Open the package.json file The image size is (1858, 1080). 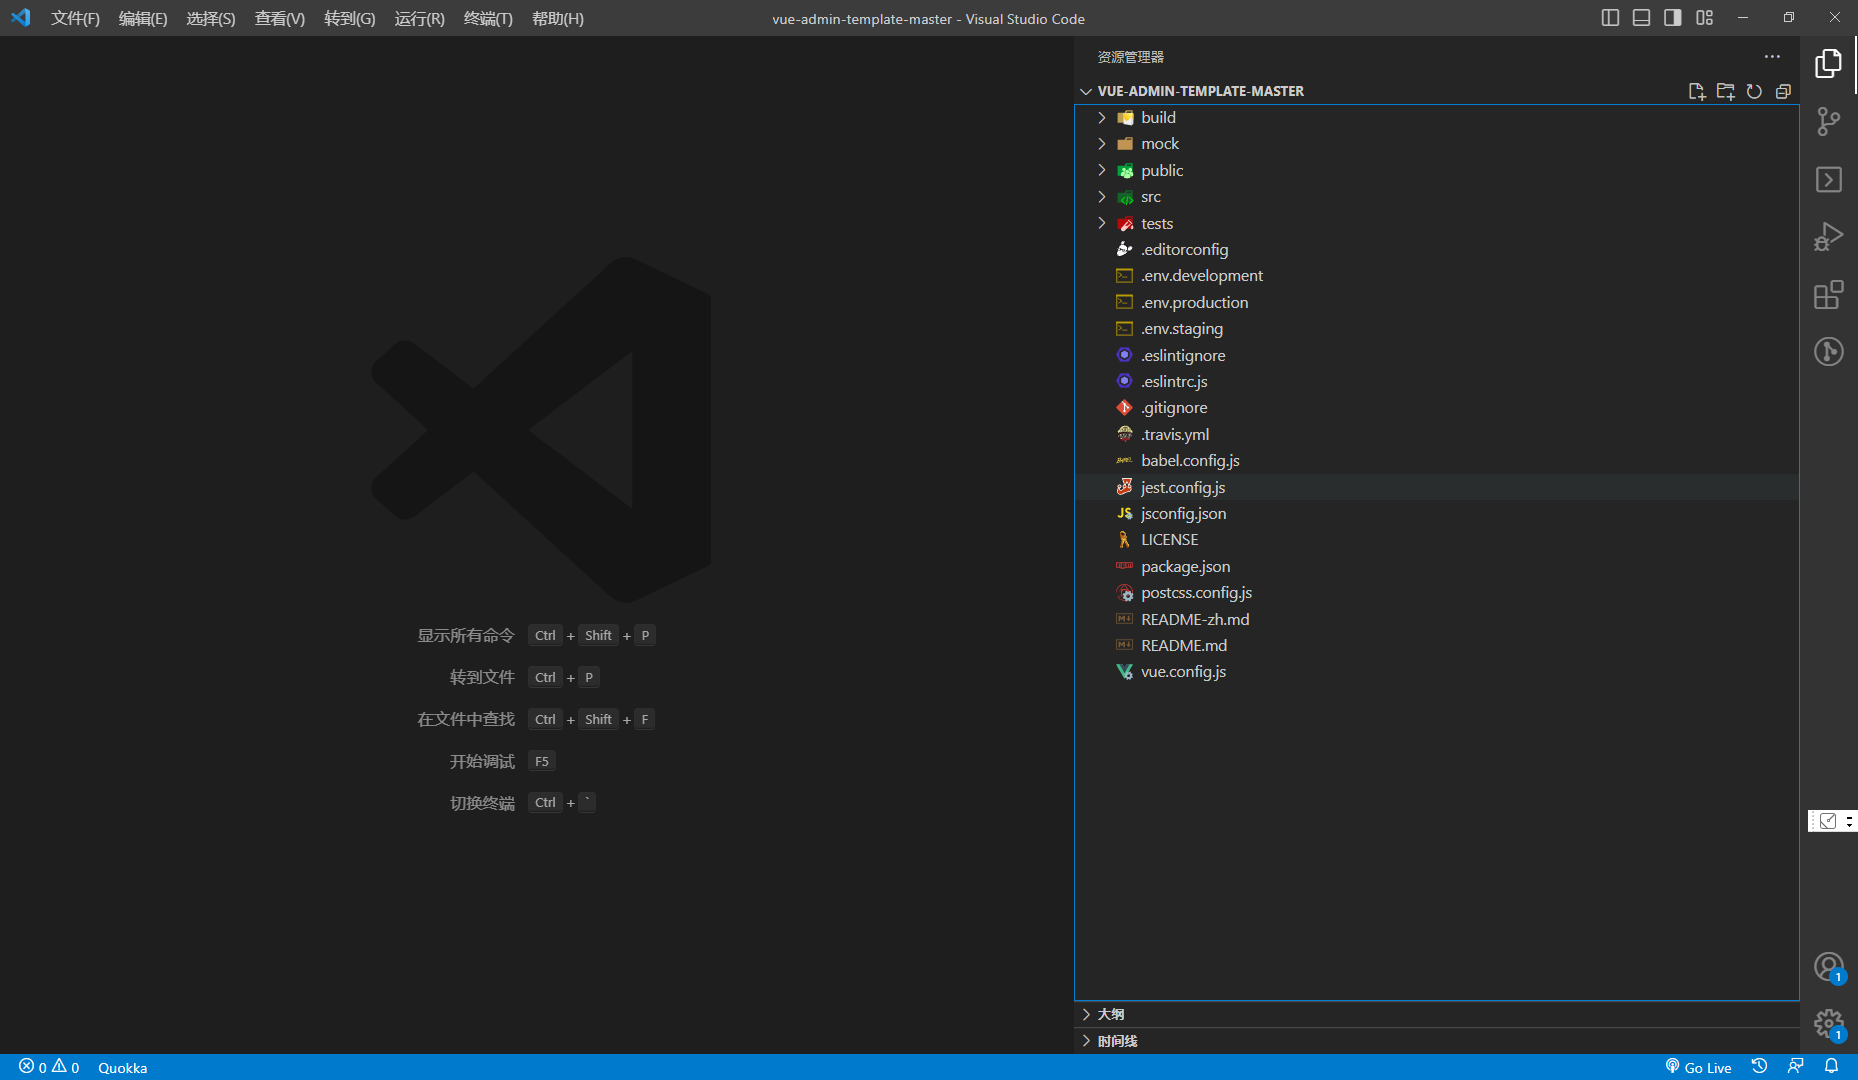1437,567
